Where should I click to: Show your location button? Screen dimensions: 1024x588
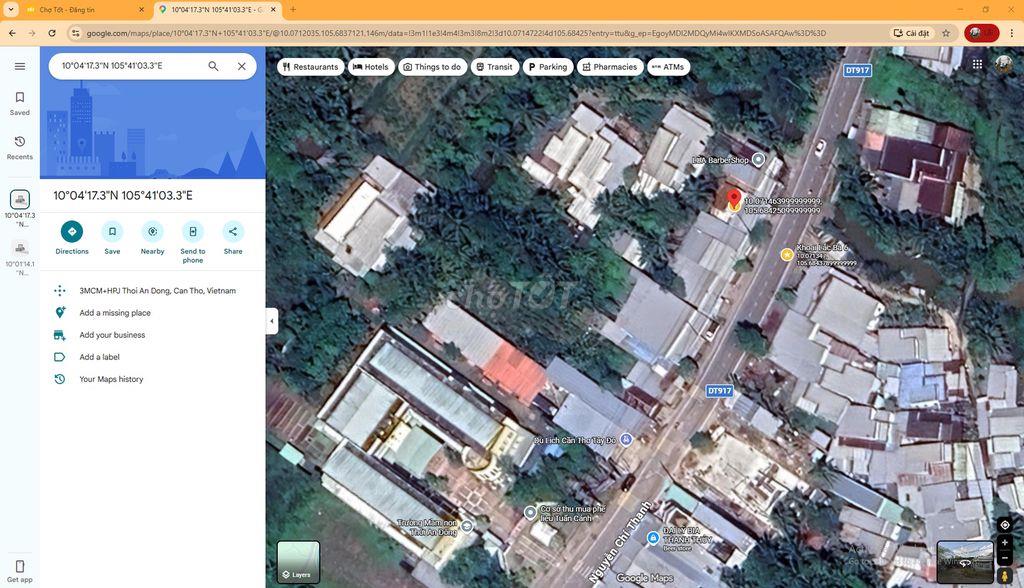pyautogui.click(x=1004, y=525)
